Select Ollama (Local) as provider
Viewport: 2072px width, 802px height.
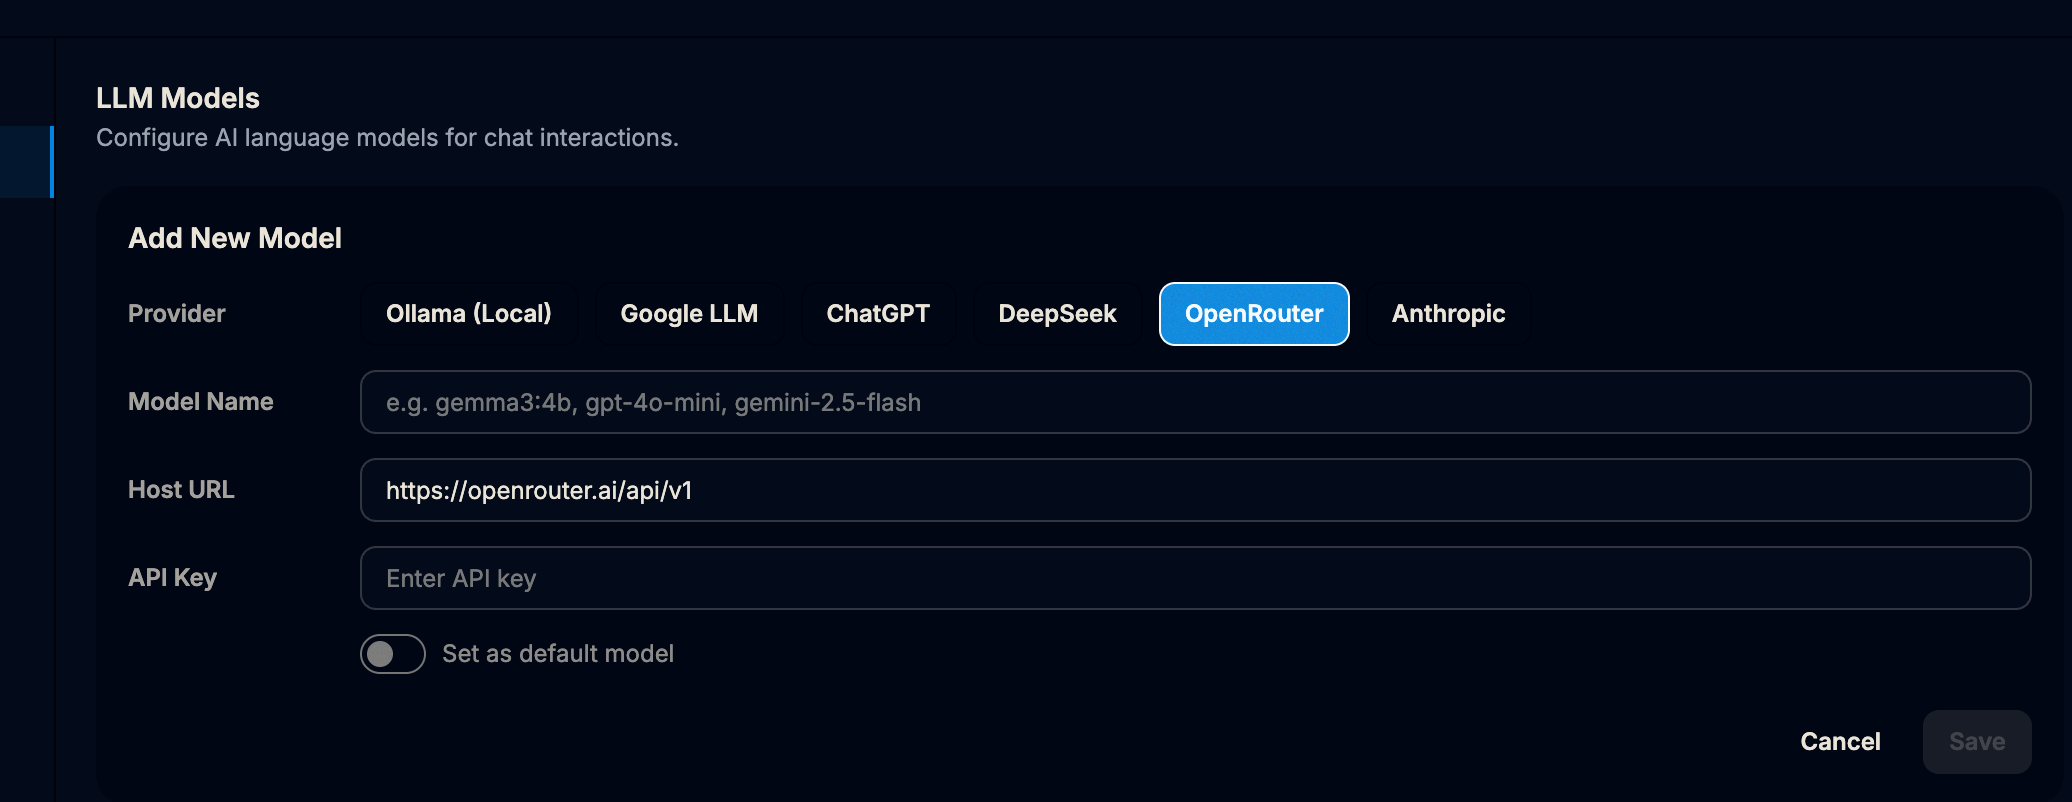pos(469,314)
